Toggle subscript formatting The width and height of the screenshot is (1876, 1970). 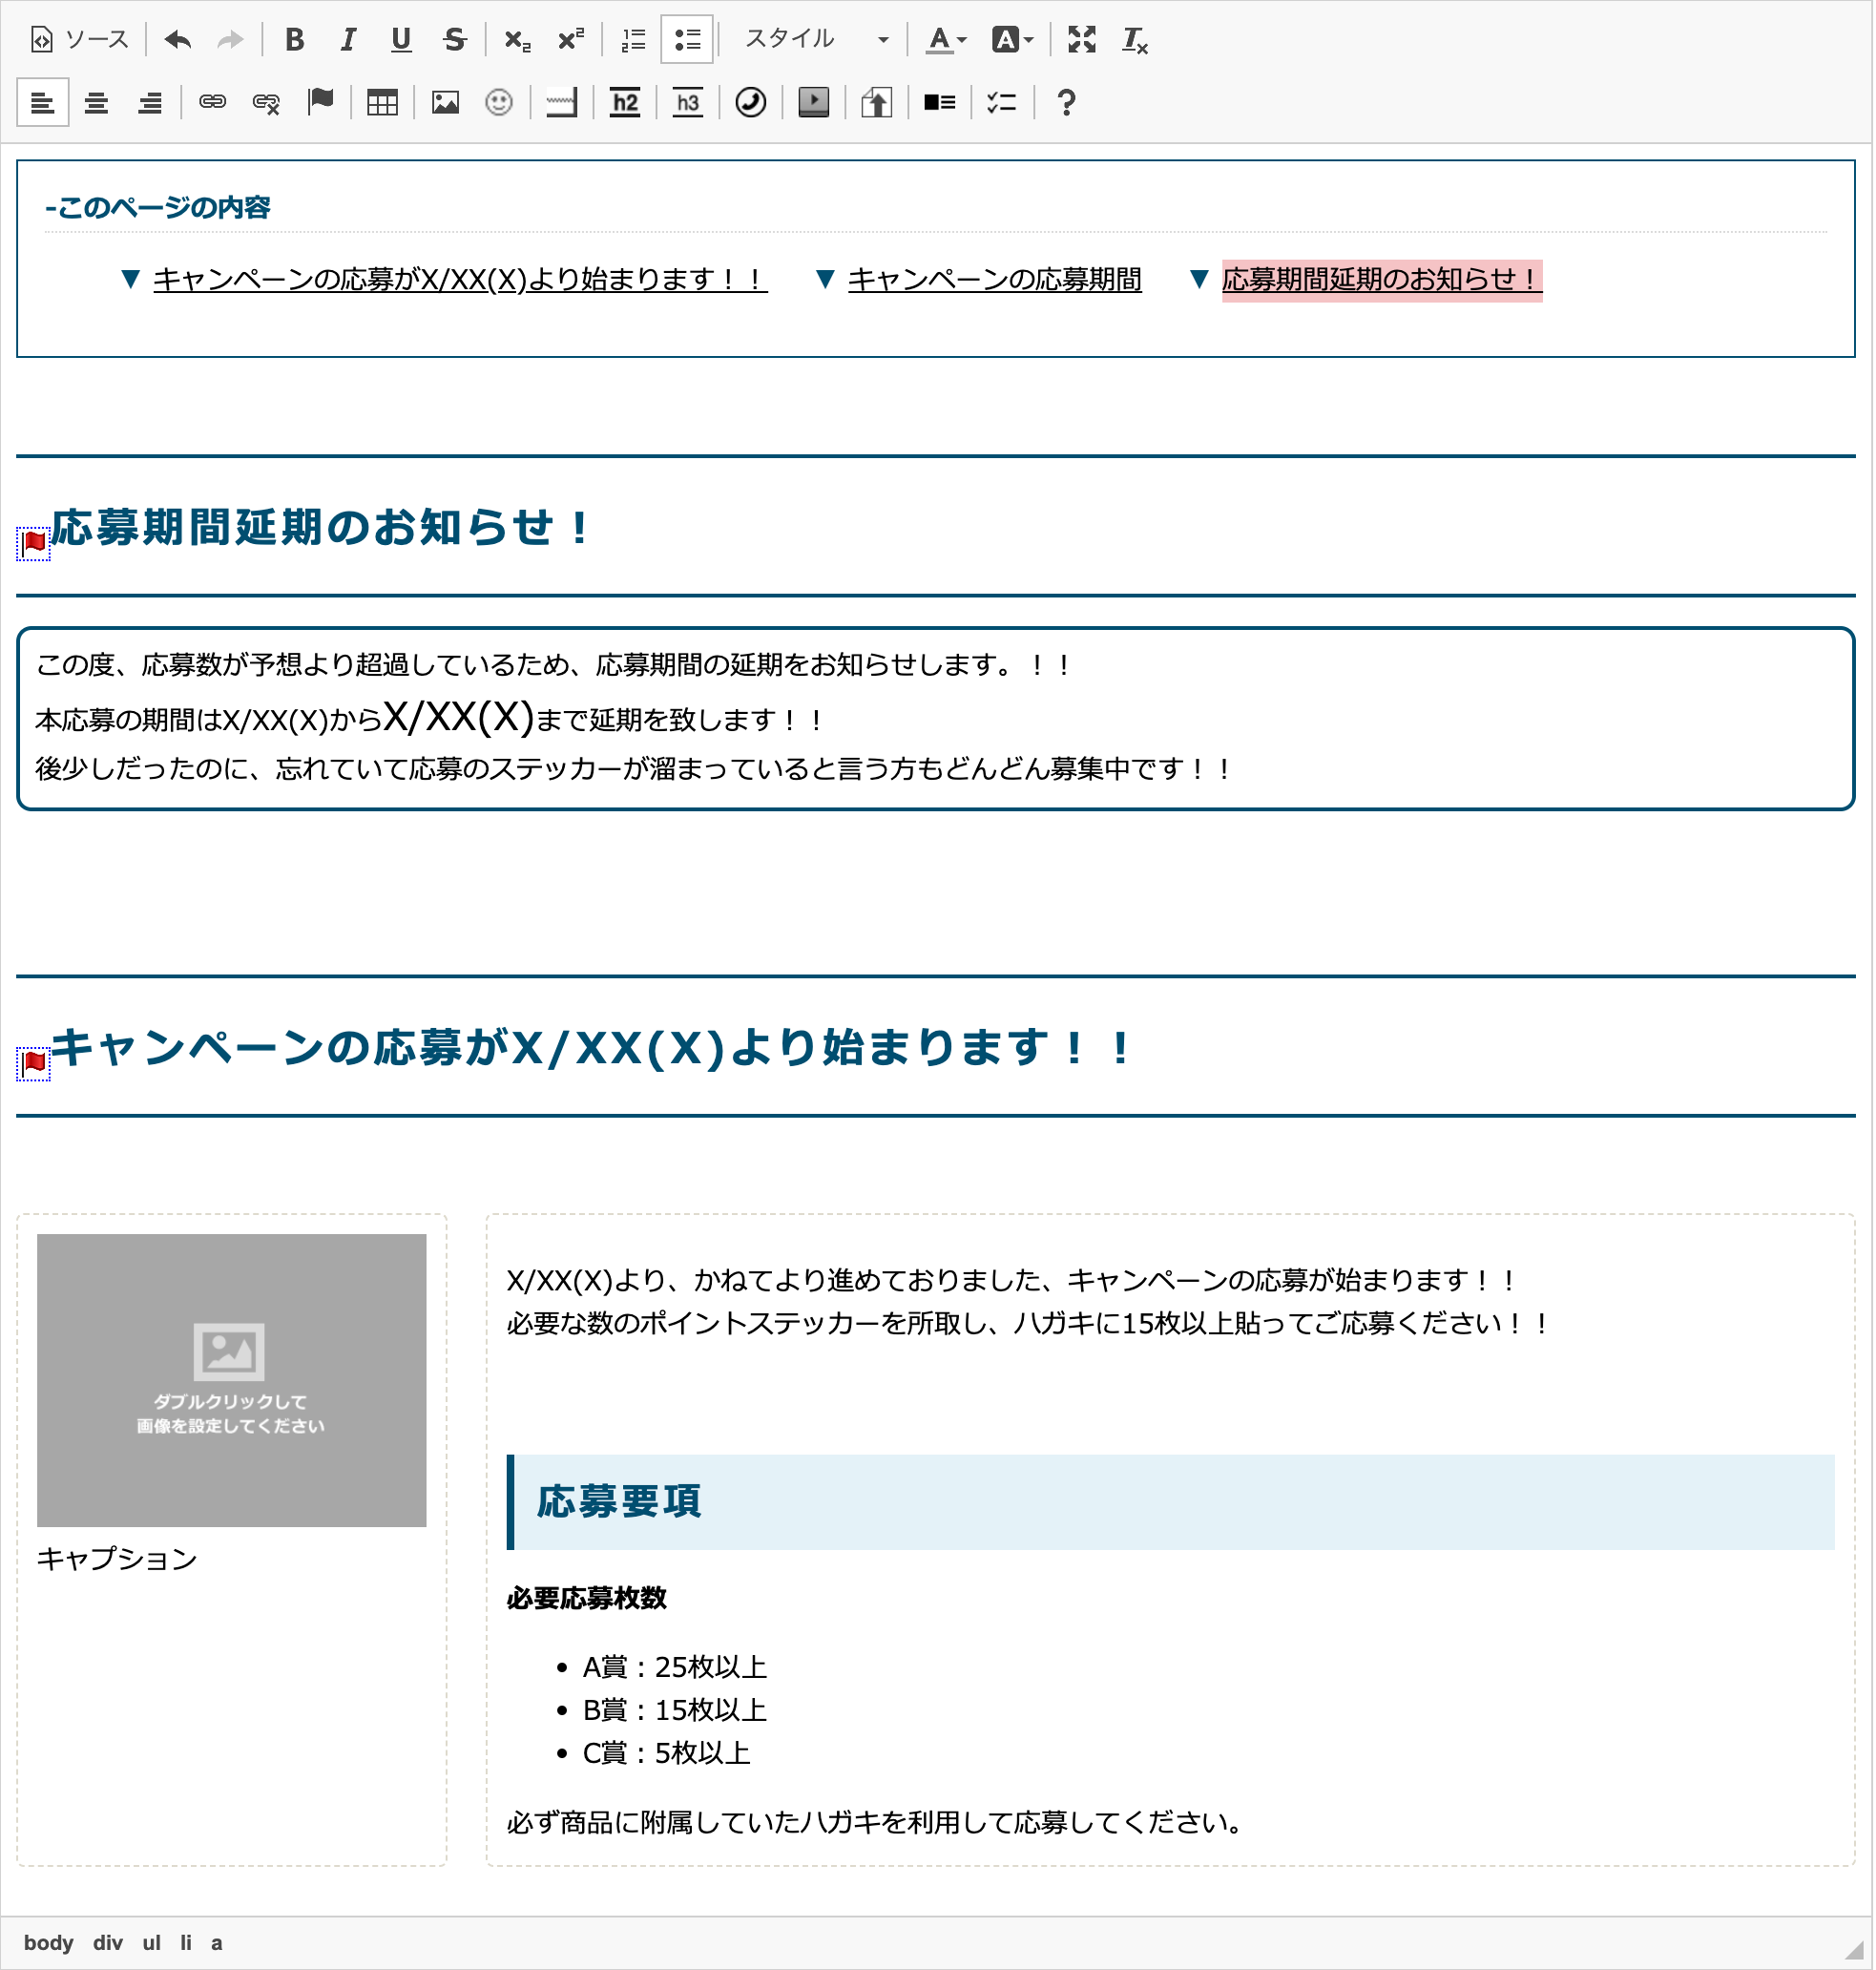517,40
